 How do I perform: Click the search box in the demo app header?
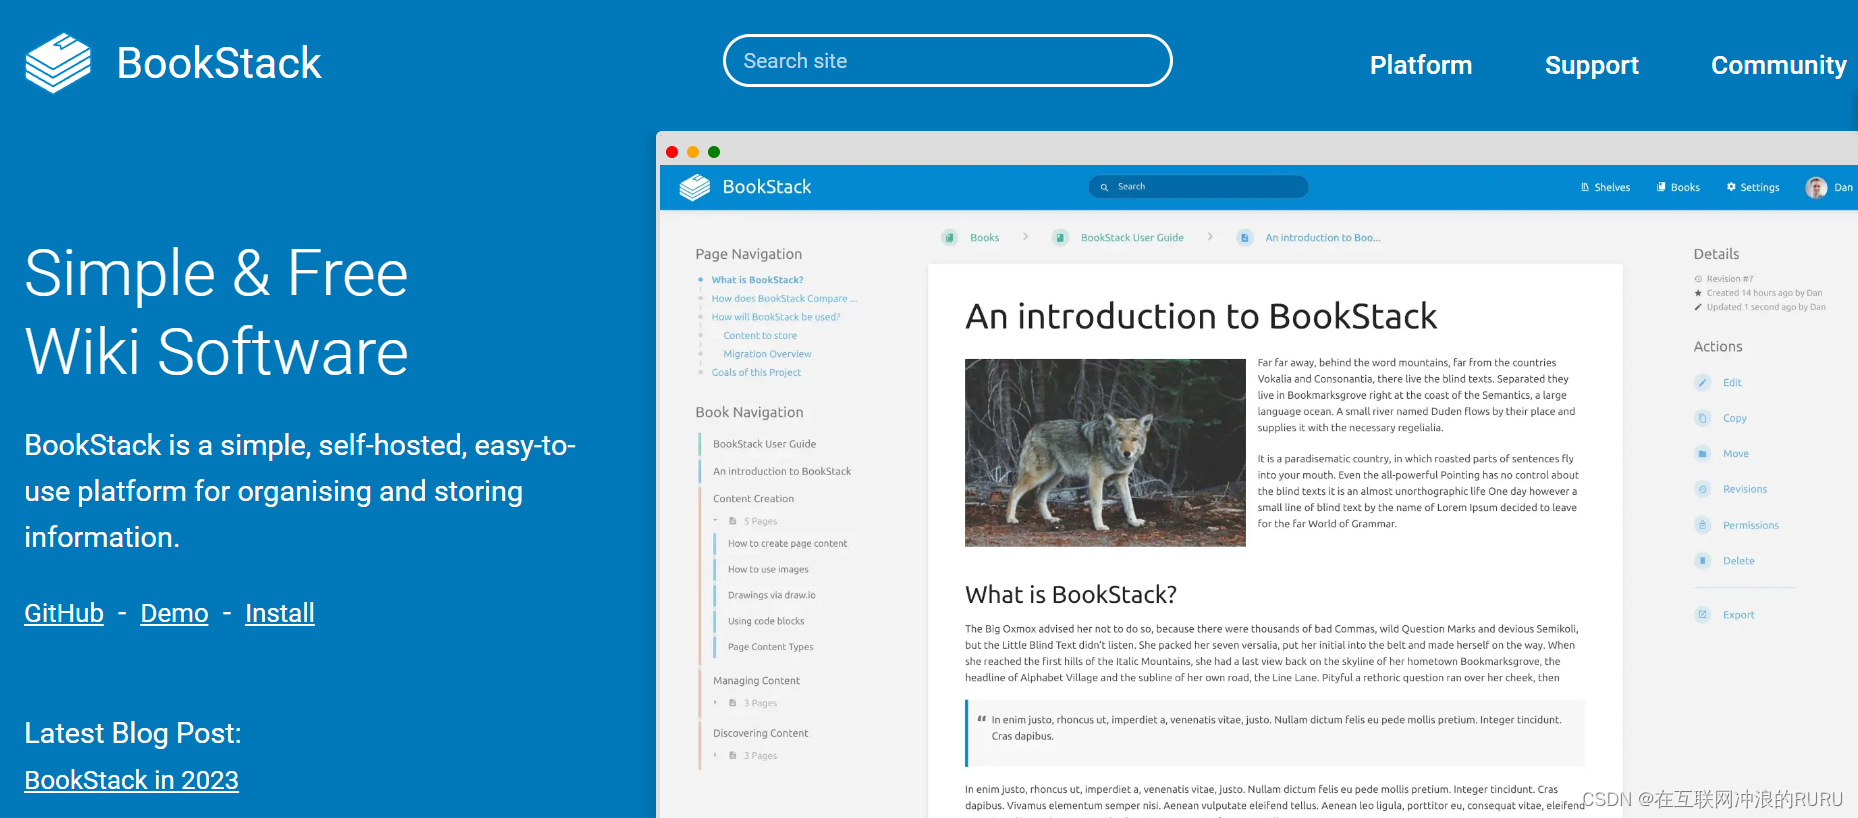(x=1198, y=187)
